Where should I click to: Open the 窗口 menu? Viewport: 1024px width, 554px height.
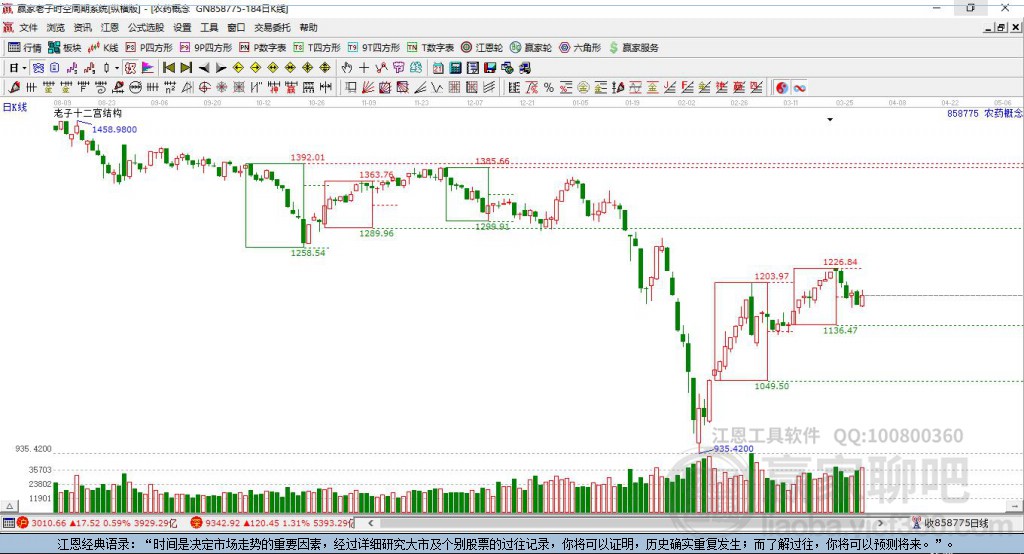pyautogui.click(x=236, y=27)
